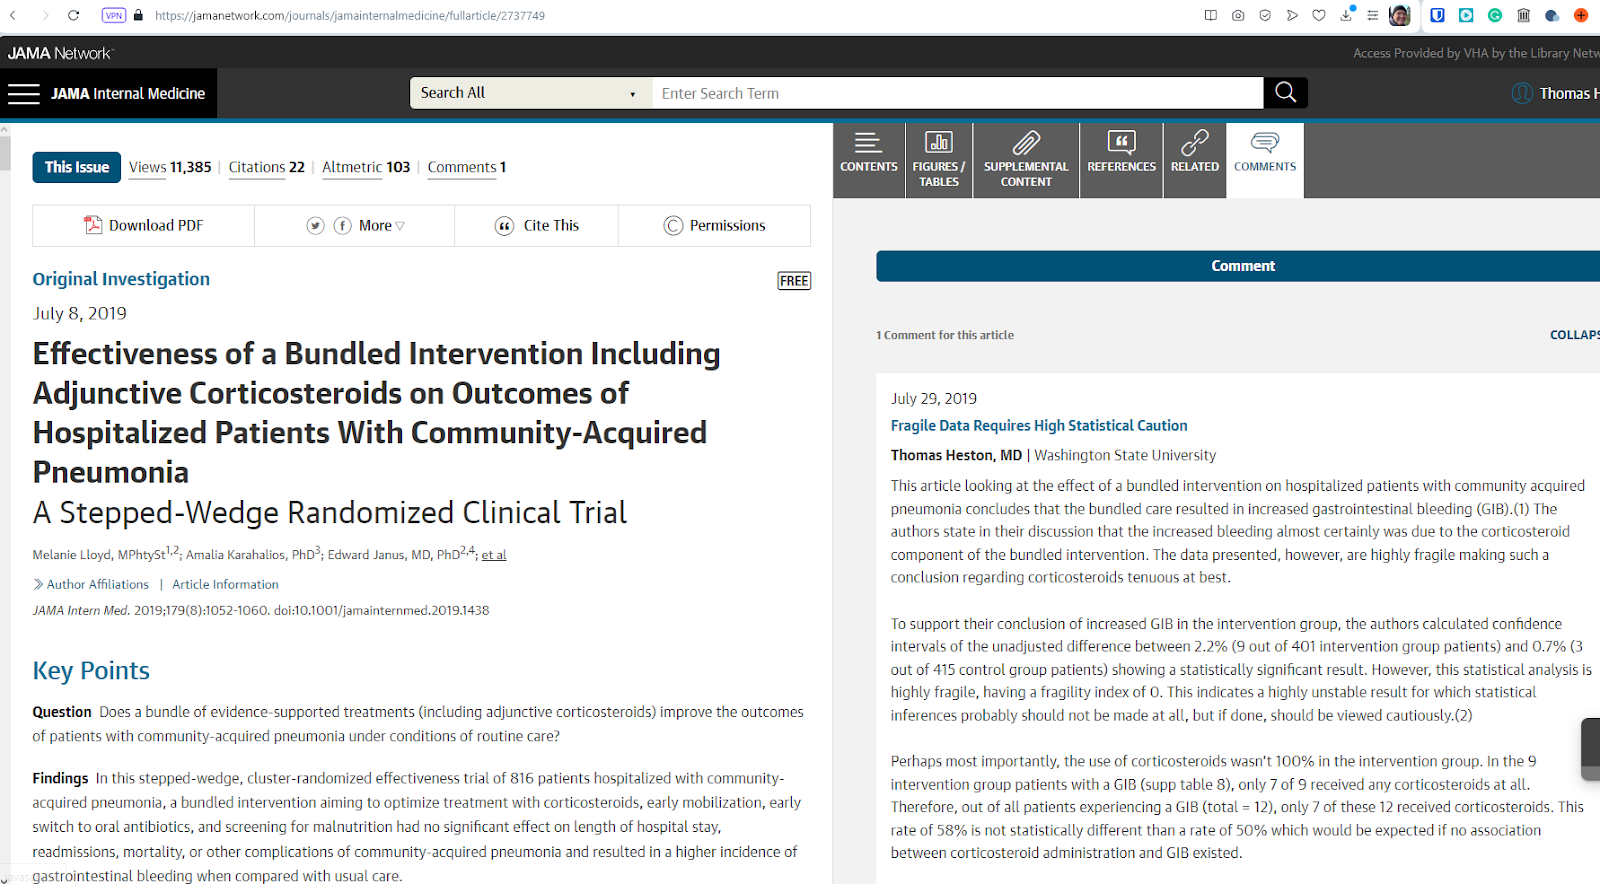Add page to bookmarks with heart icon
This screenshot has height=884, width=1600.
point(1319,15)
